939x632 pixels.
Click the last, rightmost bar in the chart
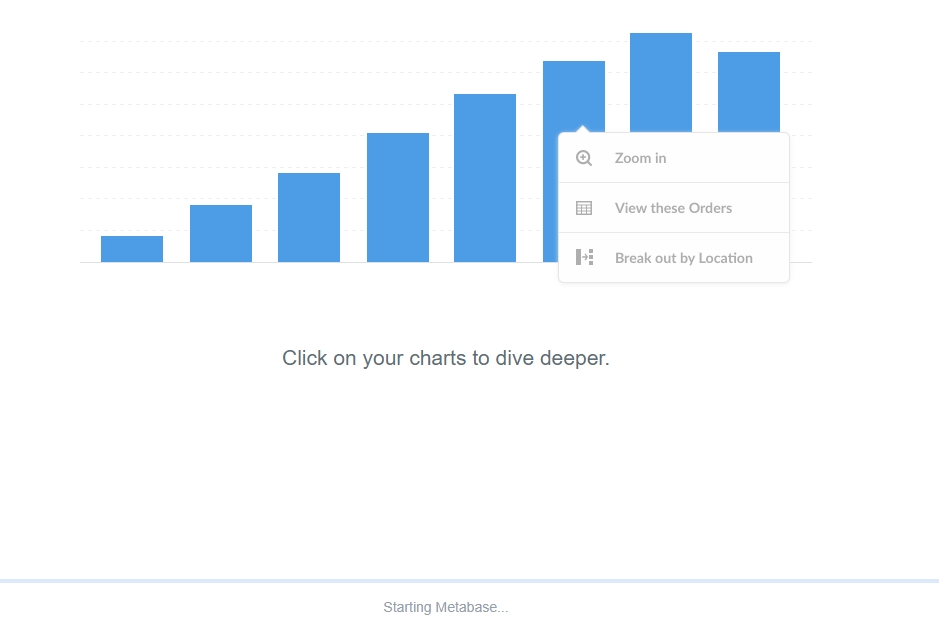(x=749, y=91)
